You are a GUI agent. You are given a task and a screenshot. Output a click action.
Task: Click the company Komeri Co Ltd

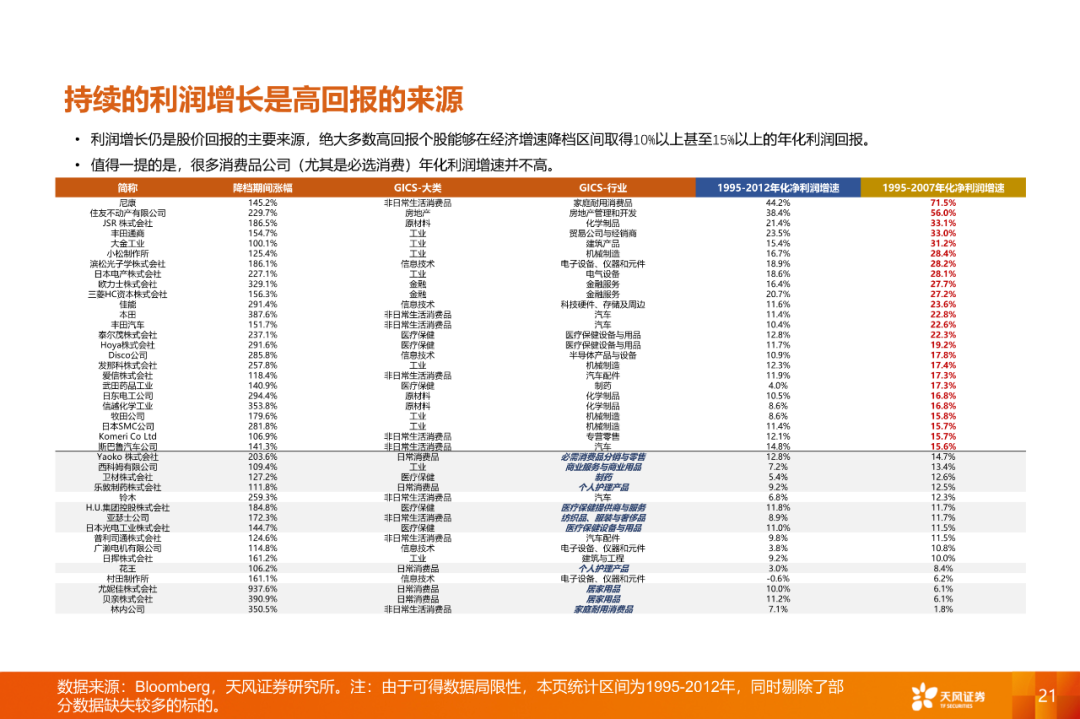pyautogui.click(x=127, y=437)
